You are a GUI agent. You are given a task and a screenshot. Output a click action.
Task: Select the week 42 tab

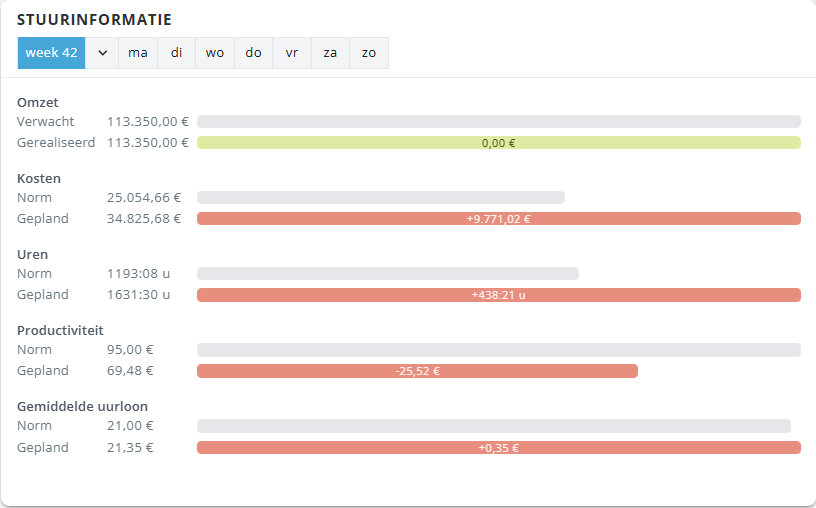coord(51,53)
